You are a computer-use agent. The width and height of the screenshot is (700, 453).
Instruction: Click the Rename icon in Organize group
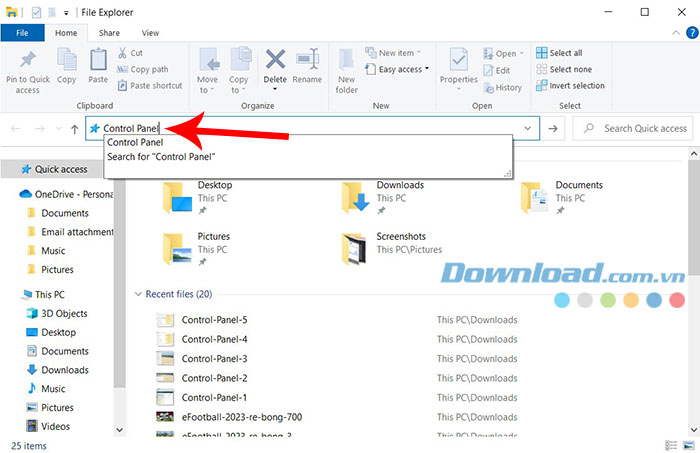(307, 62)
